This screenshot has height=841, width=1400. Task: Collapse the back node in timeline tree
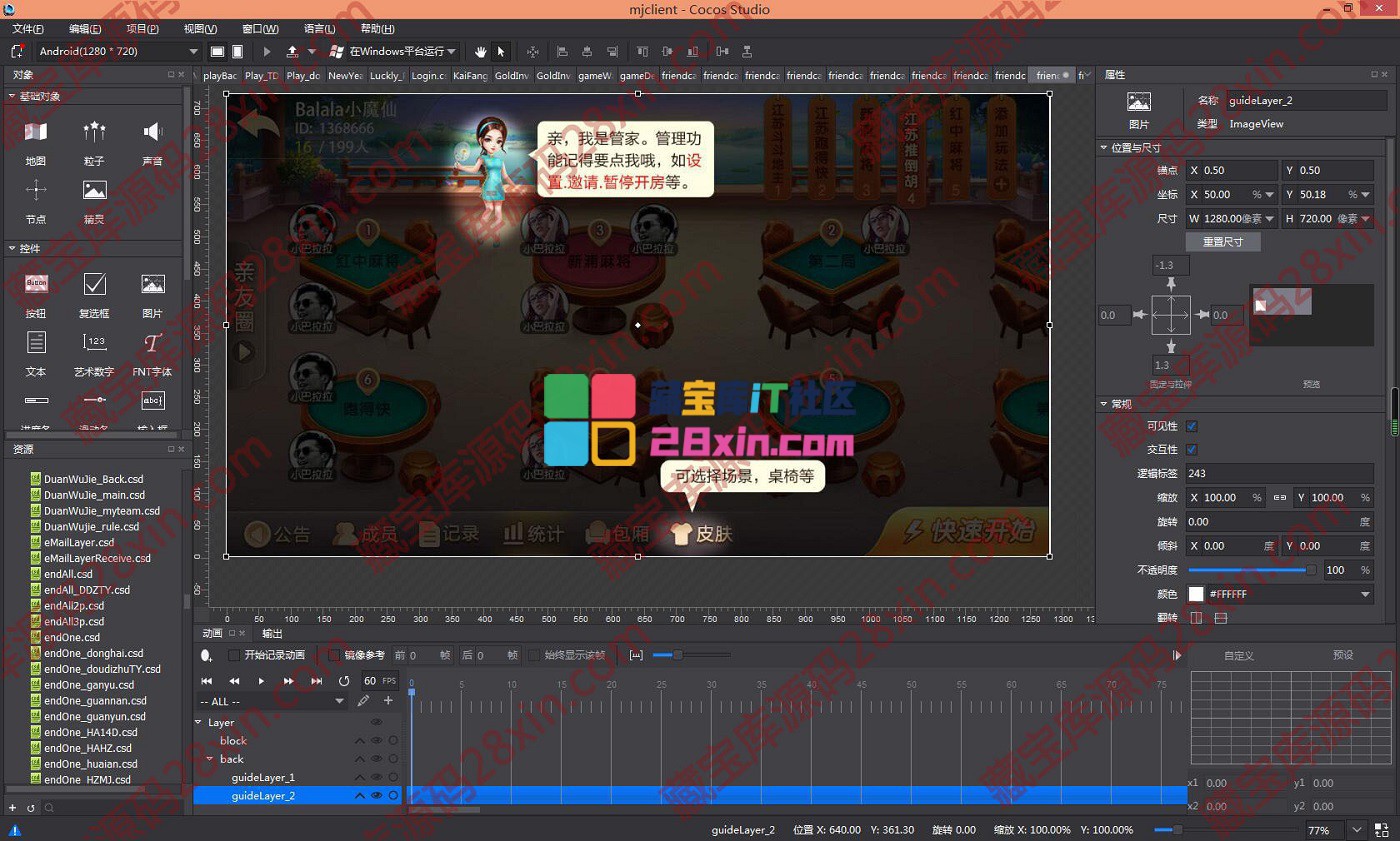click(210, 759)
